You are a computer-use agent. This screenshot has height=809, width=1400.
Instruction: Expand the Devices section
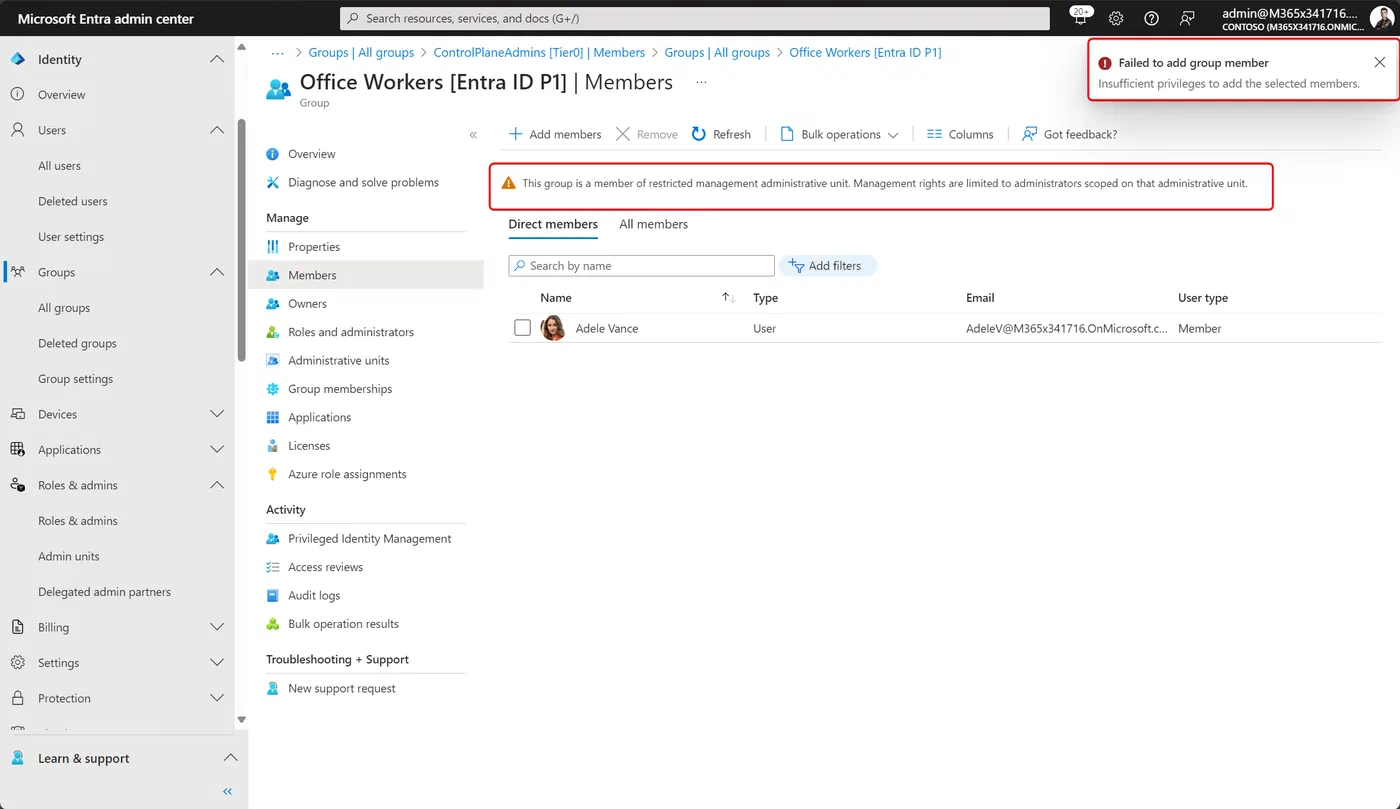click(216, 414)
